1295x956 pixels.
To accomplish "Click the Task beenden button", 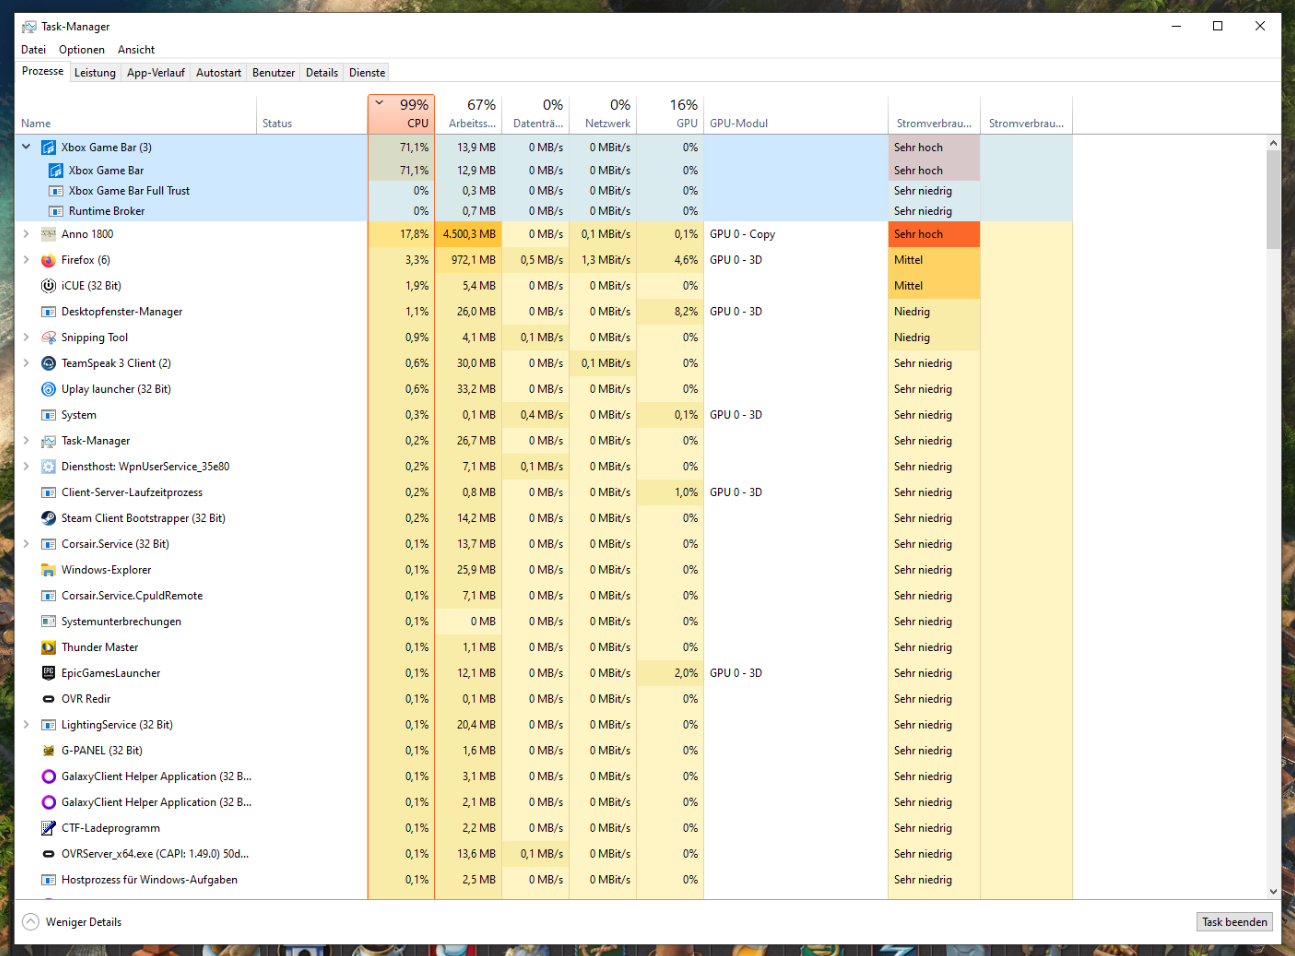I will 1235,922.
